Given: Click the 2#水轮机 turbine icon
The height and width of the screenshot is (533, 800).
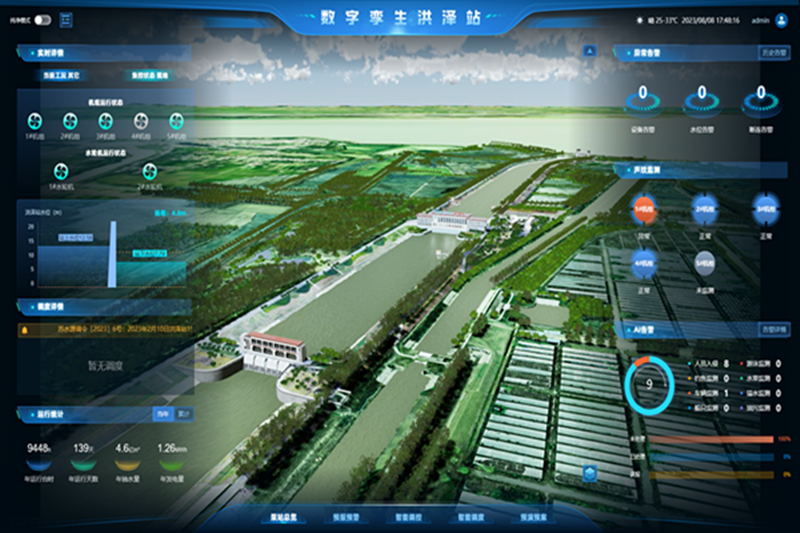Looking at the screenshot, I should (x=150, y=171).
